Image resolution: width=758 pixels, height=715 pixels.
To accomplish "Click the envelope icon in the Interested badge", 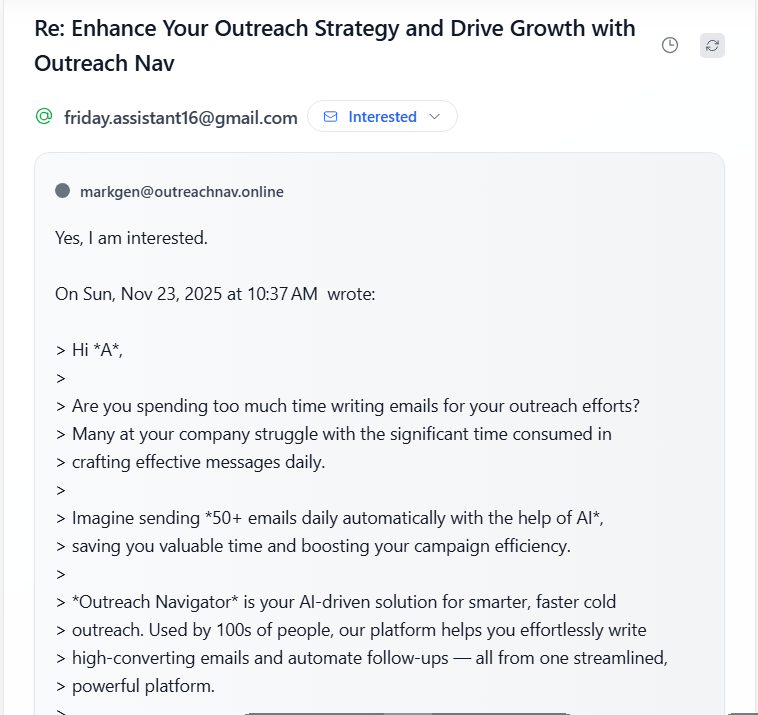I will (x=331, y=117).
